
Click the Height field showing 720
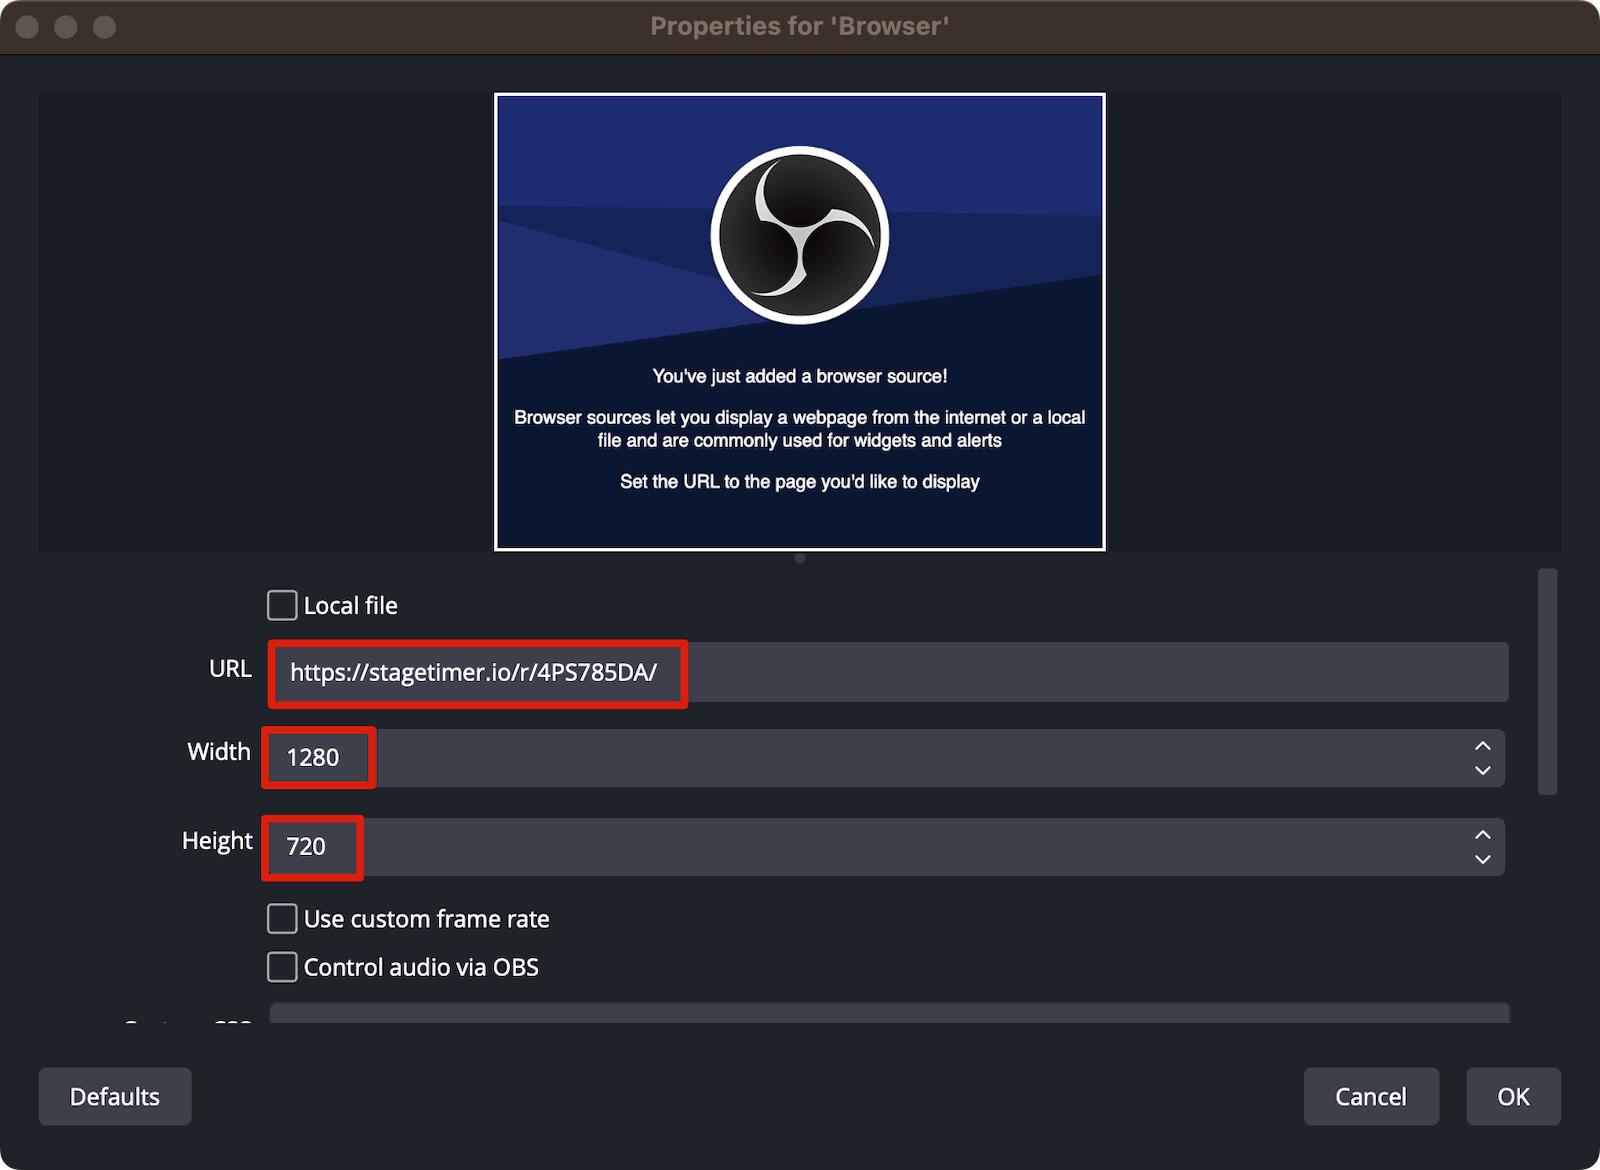pyautogui.click(x=311, y=847)
